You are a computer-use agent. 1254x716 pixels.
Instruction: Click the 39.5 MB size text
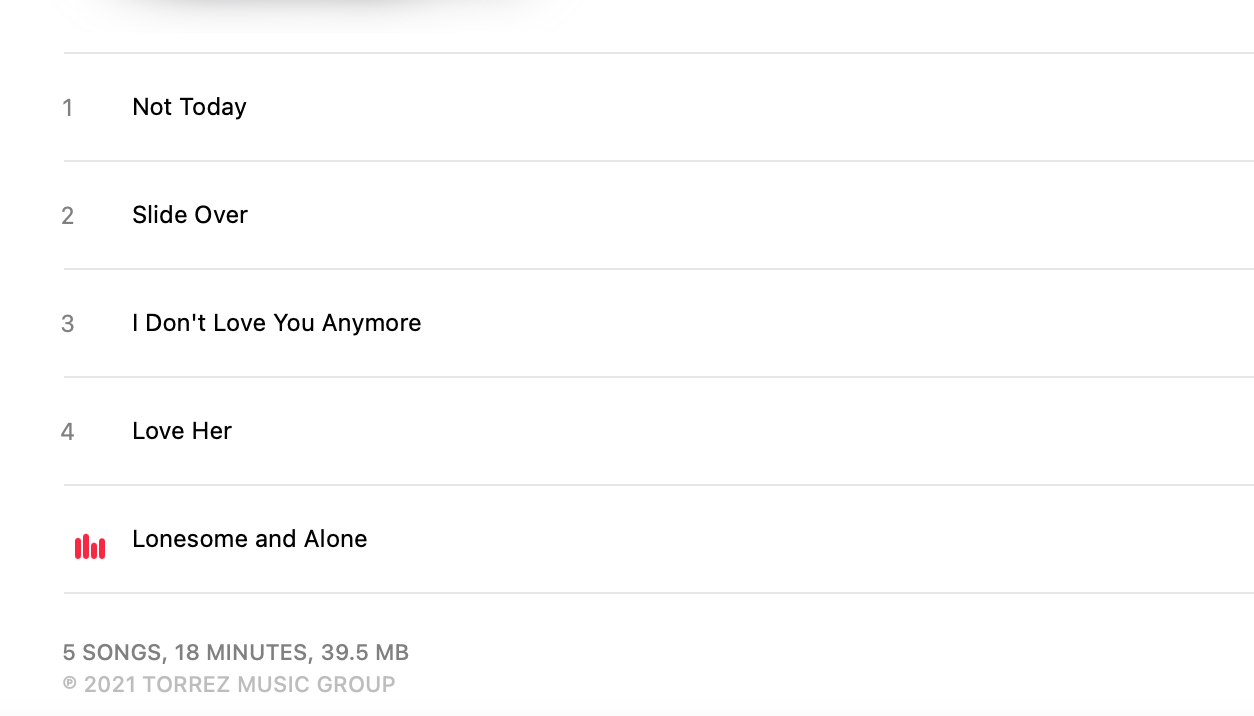pos(365,653)
